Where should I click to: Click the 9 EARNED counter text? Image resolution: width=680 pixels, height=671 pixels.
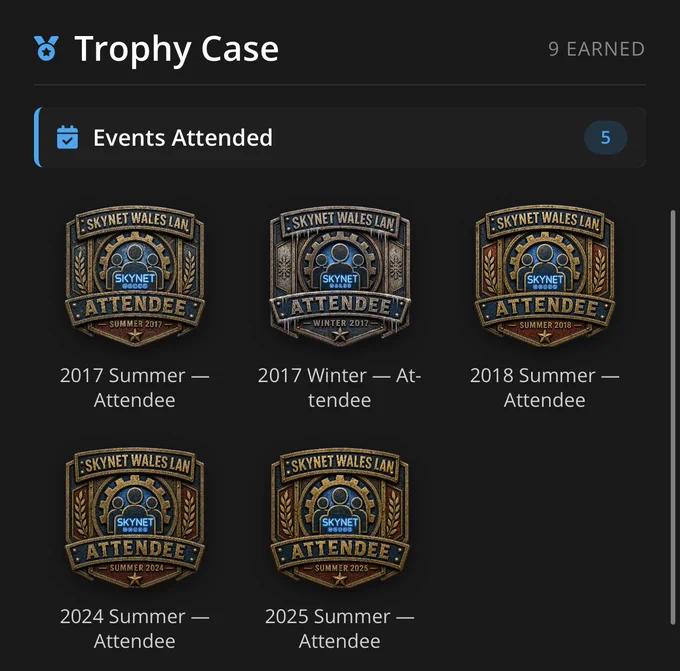pyautogui.click(x=596, y=49)
